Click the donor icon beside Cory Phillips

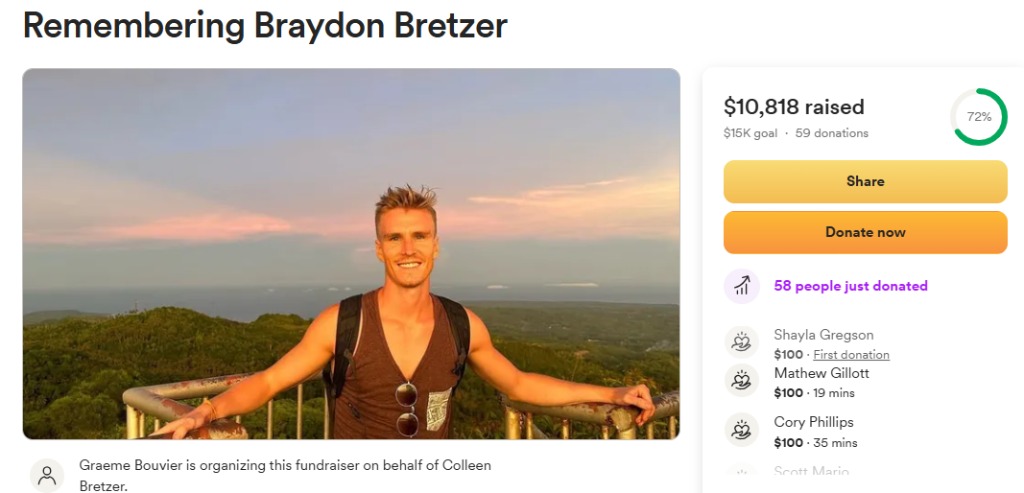coord(741,430)
